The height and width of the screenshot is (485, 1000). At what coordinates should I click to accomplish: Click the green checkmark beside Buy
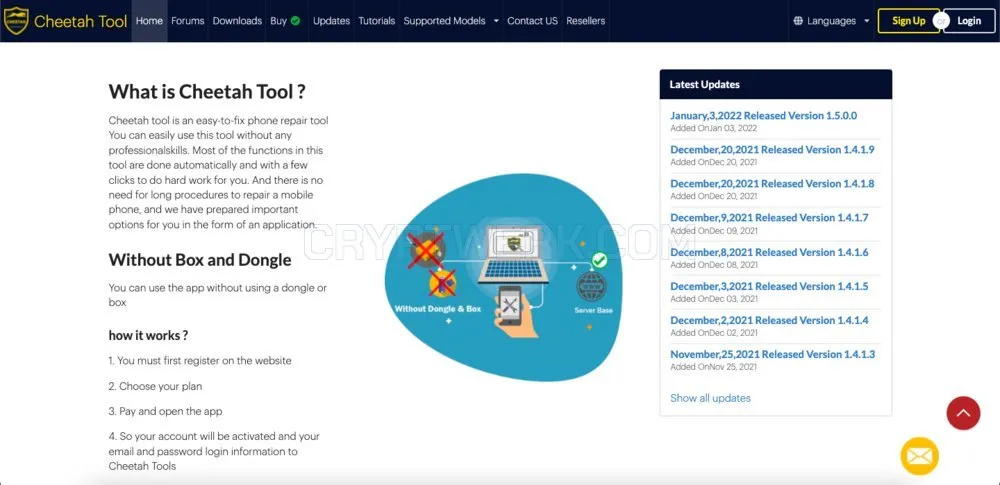295,20
